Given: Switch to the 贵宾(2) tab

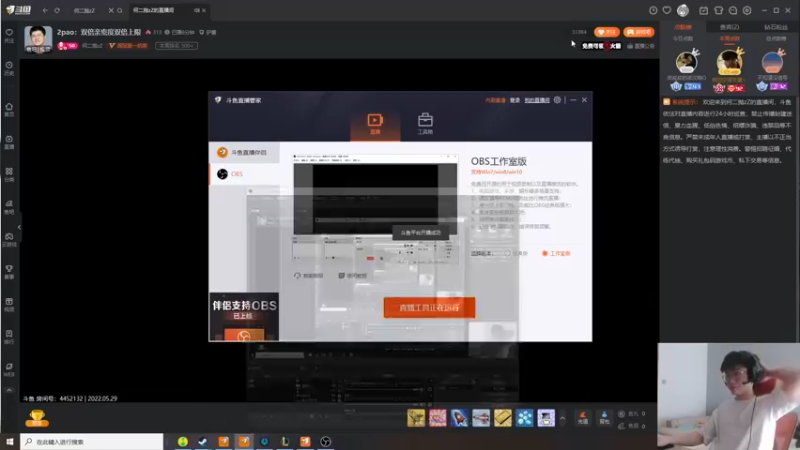Looking at the screenshot, I should (x=729, y=27).
